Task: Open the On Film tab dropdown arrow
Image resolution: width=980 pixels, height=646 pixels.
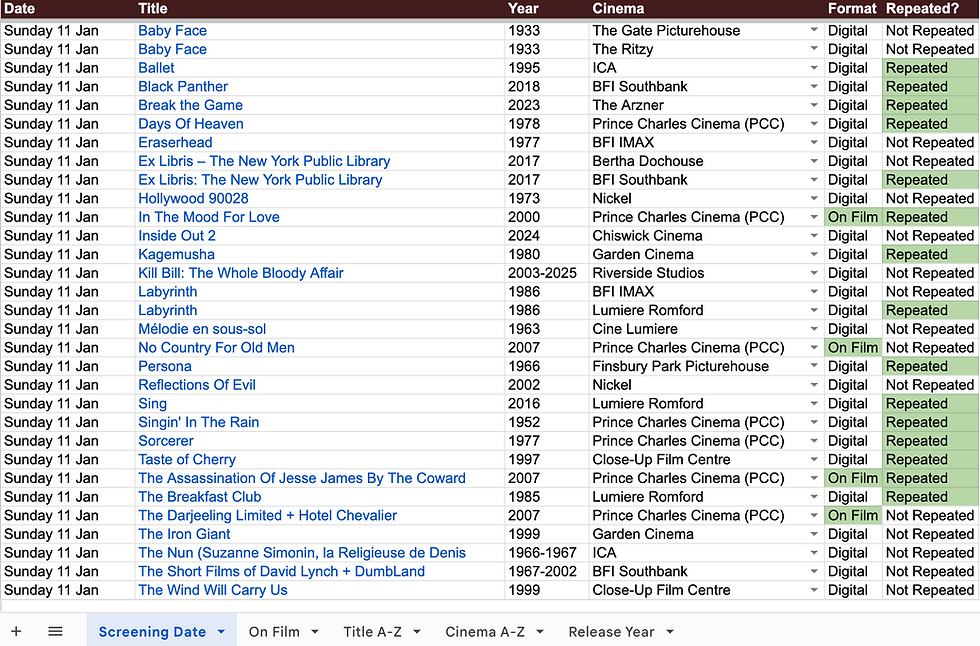Action: tap(313, 631)
